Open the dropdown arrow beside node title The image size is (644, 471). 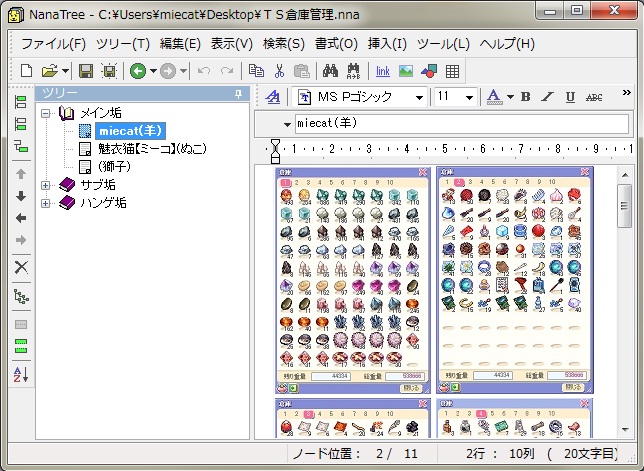click(287, 124)
